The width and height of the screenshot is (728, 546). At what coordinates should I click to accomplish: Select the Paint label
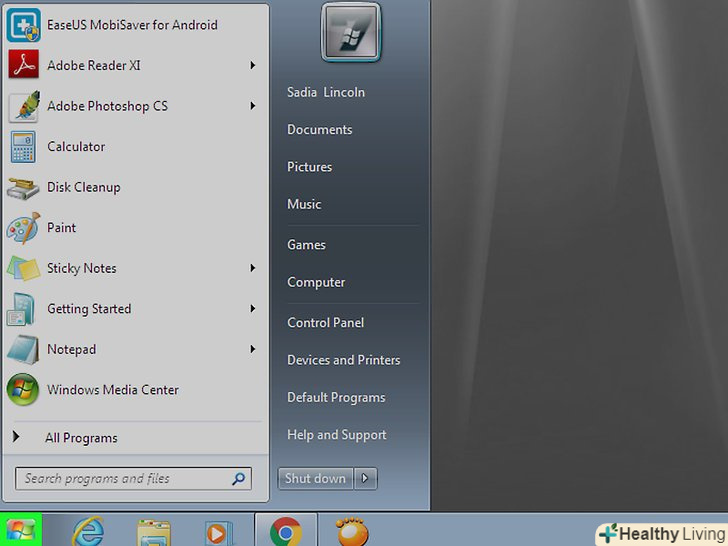click(x=61, y=228)
